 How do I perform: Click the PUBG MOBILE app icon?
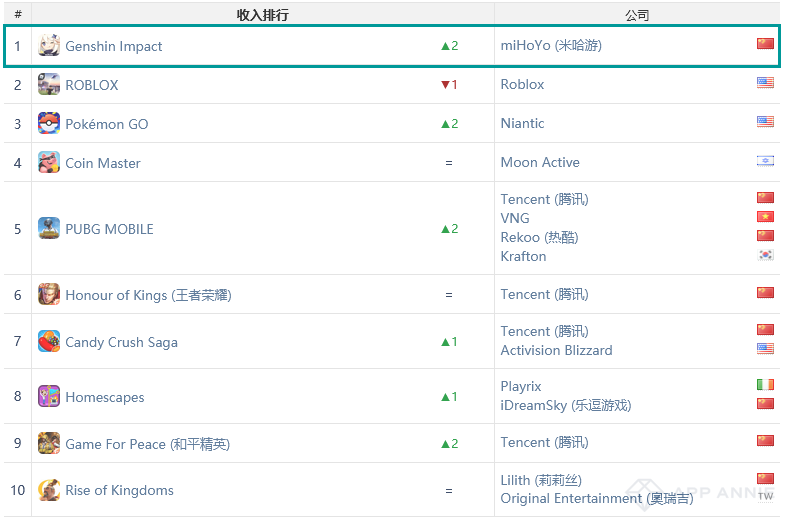49,228
